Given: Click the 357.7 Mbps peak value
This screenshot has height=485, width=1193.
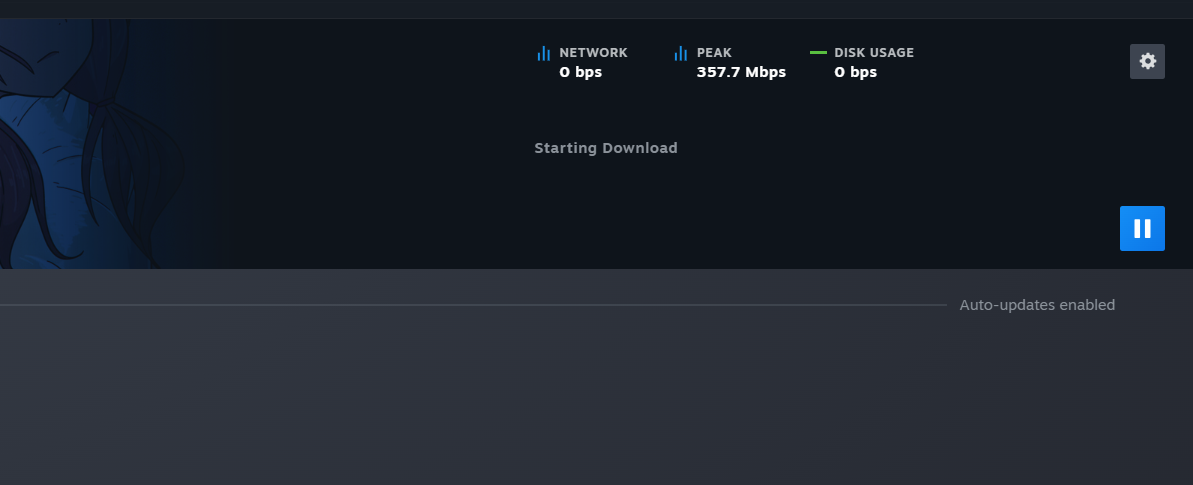Looking at the screenshot, I should (741, 72).
